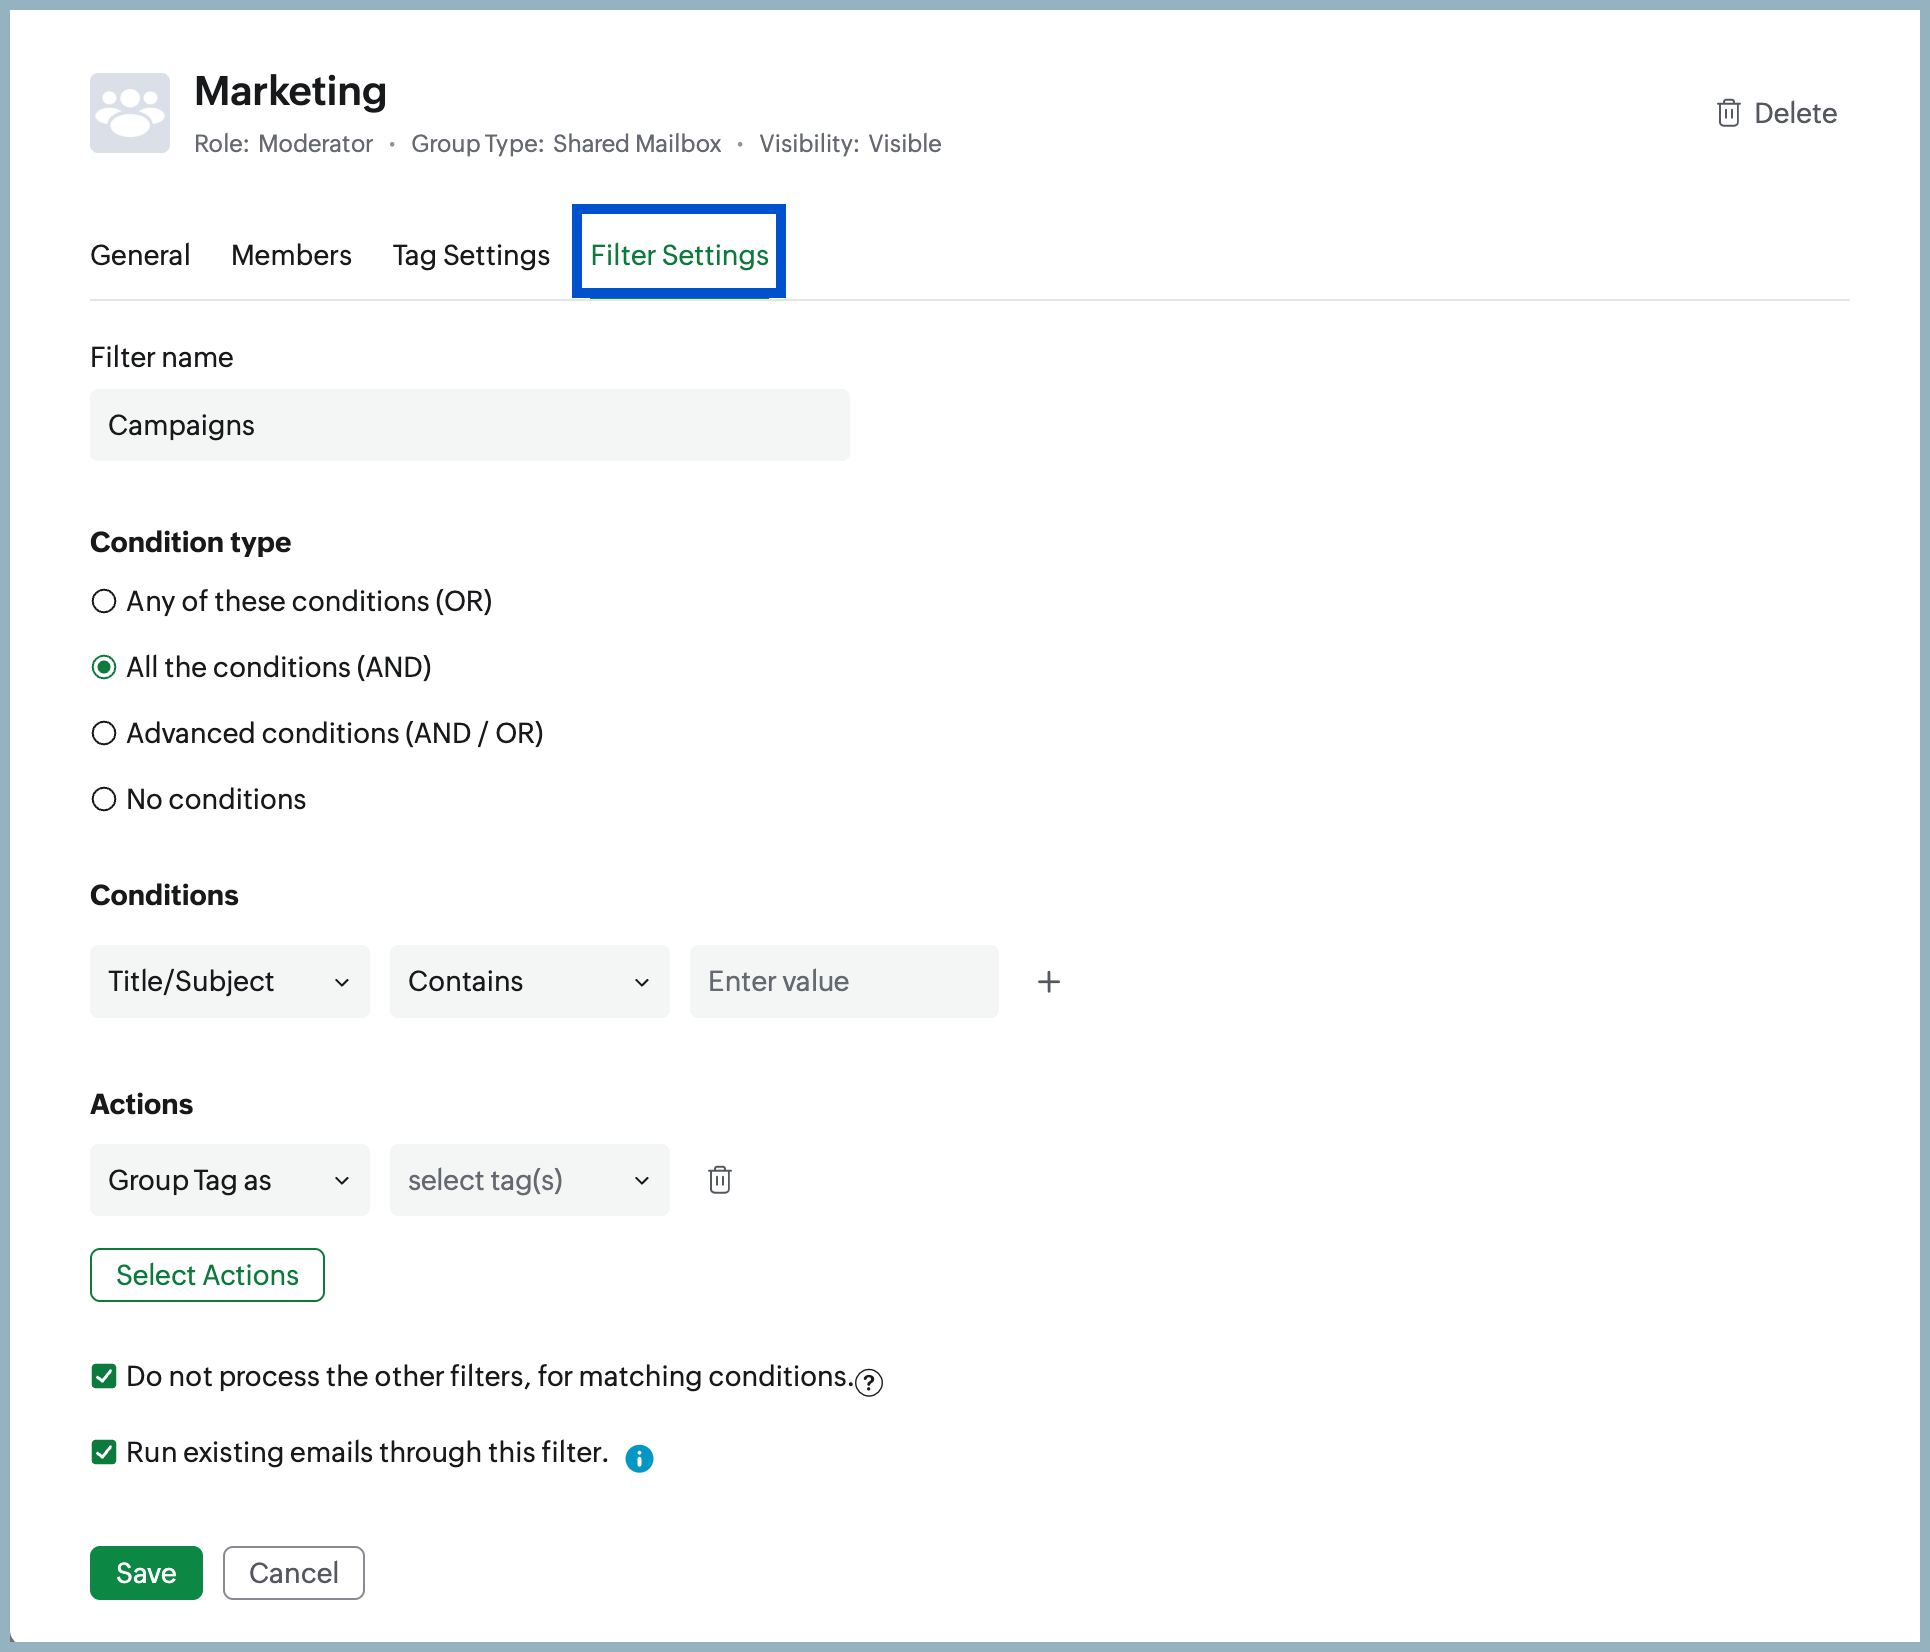The width and height of the screenshot is (1930, 1652).
Task: Select Any of these conditions (OR)
Action: (x=104, y=601)
